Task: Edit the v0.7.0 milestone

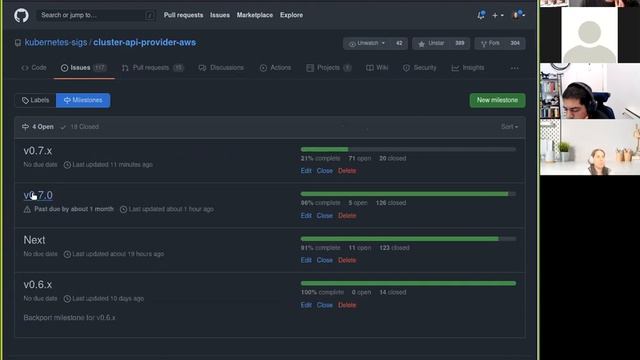Action: pos(306,216)
